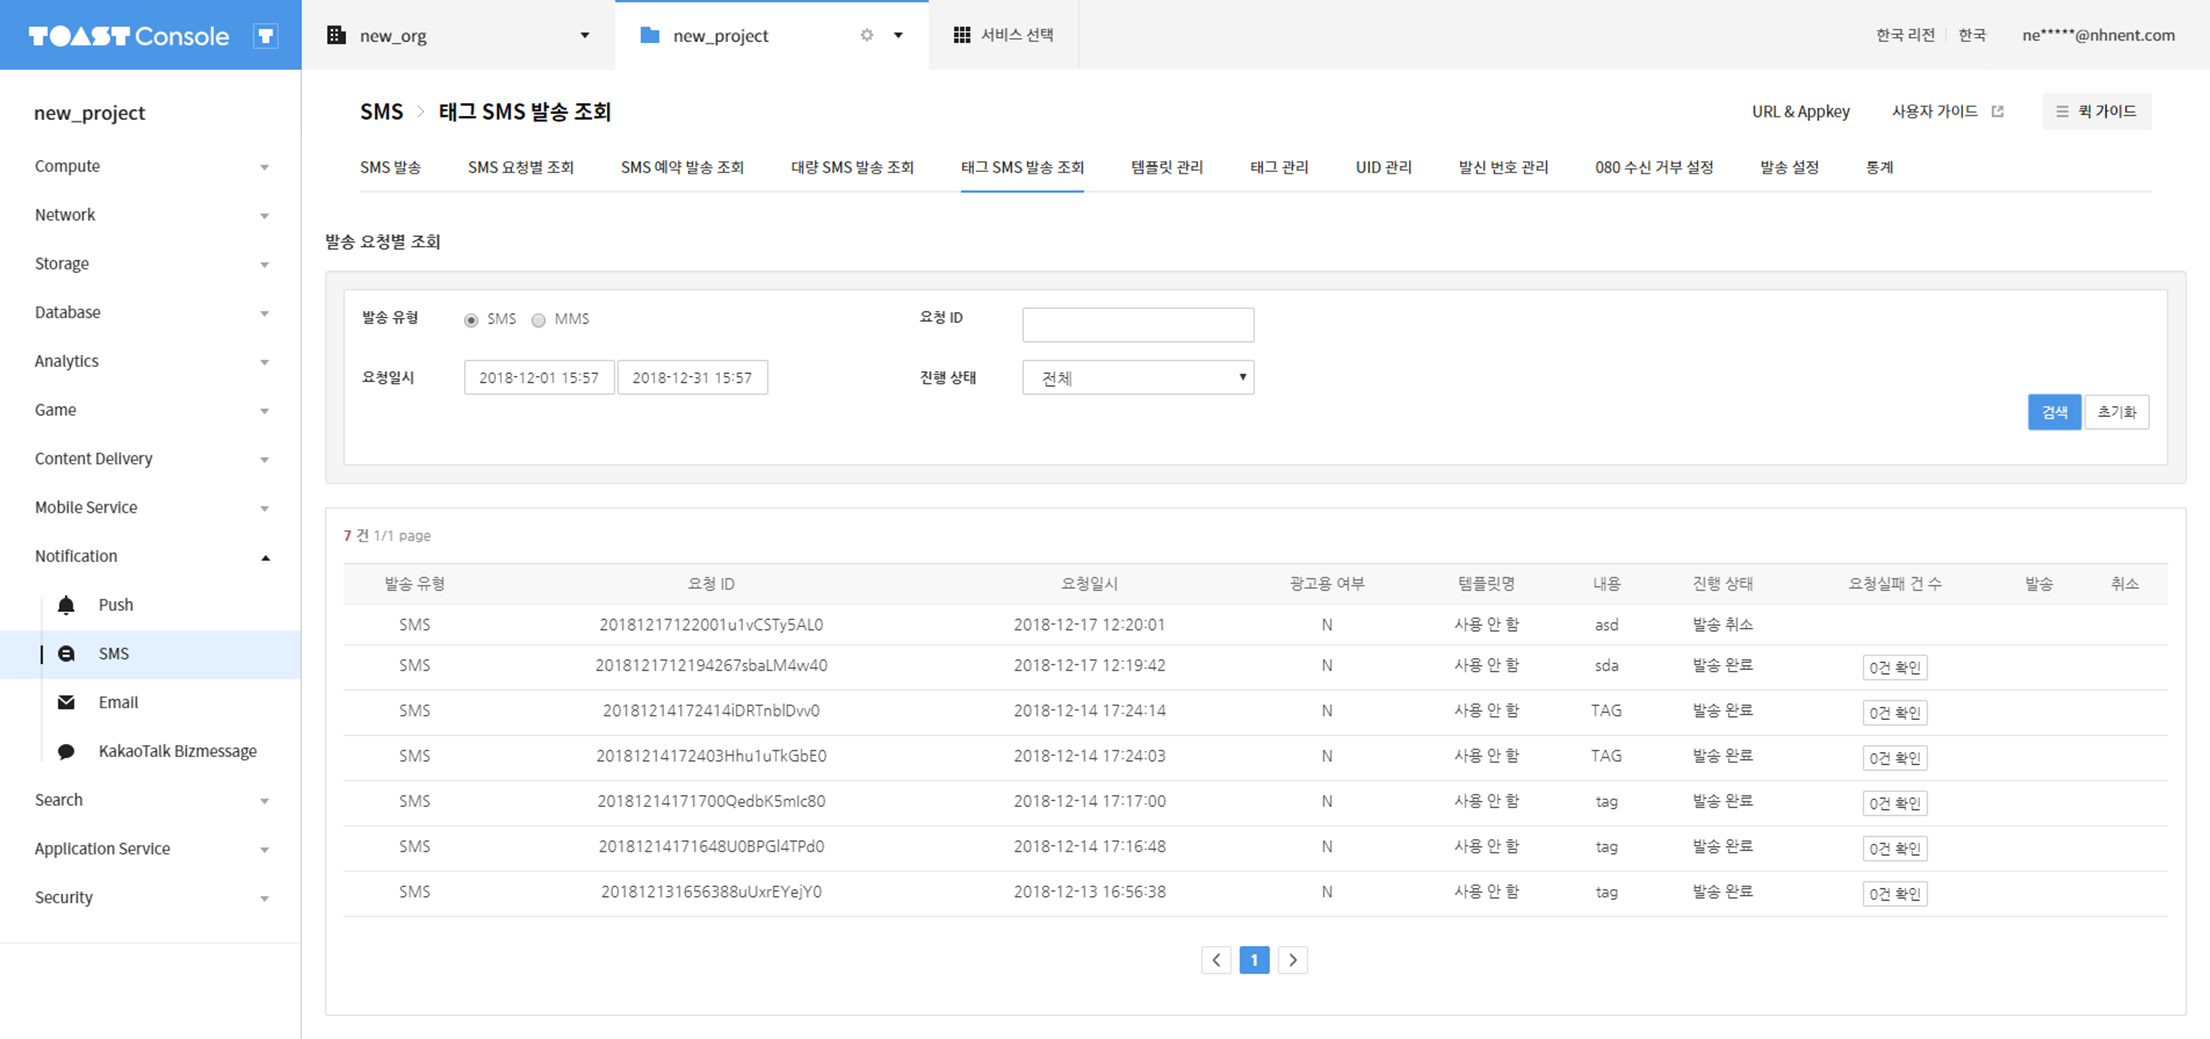This screenshot has width=2210, height=1039.
Task: Click the SMS chat bubble icon
Action: tap(66, 654)
